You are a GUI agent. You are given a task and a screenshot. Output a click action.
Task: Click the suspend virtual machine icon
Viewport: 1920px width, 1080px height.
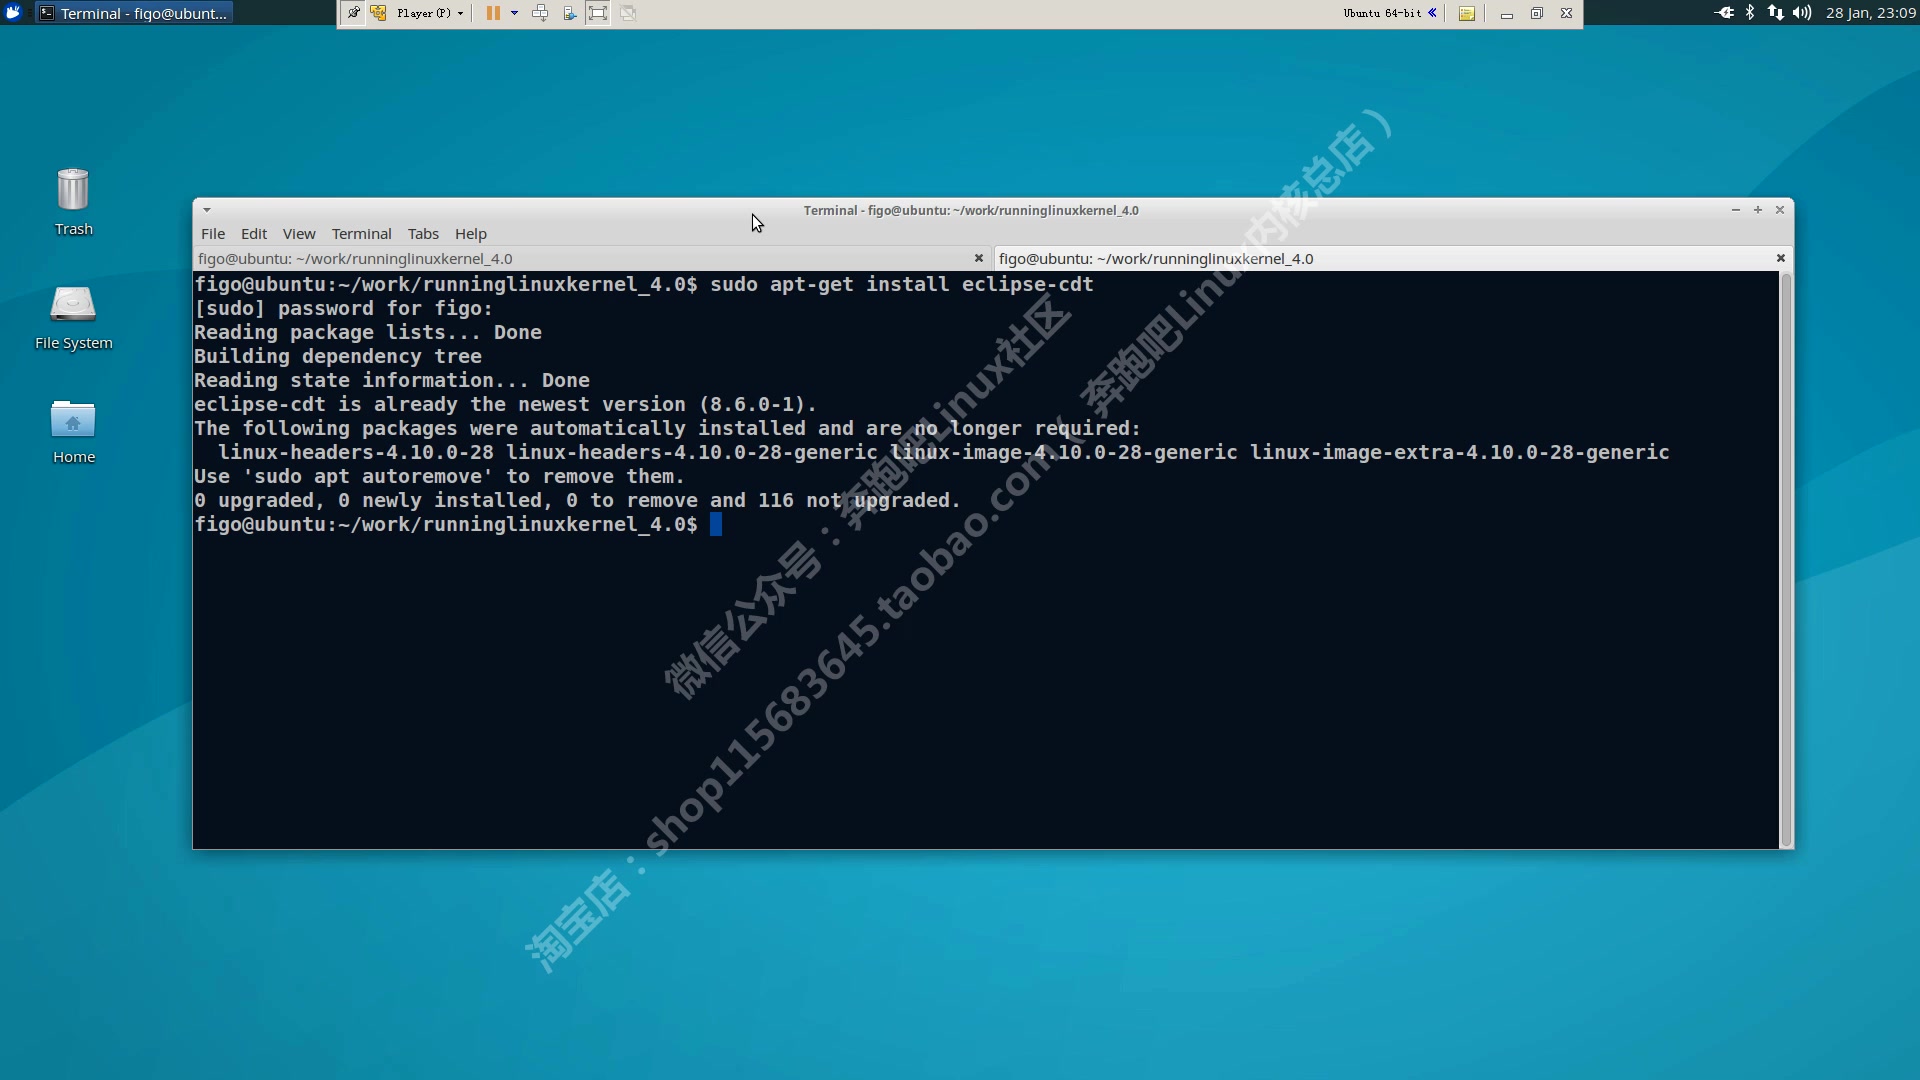coord(493,12)
